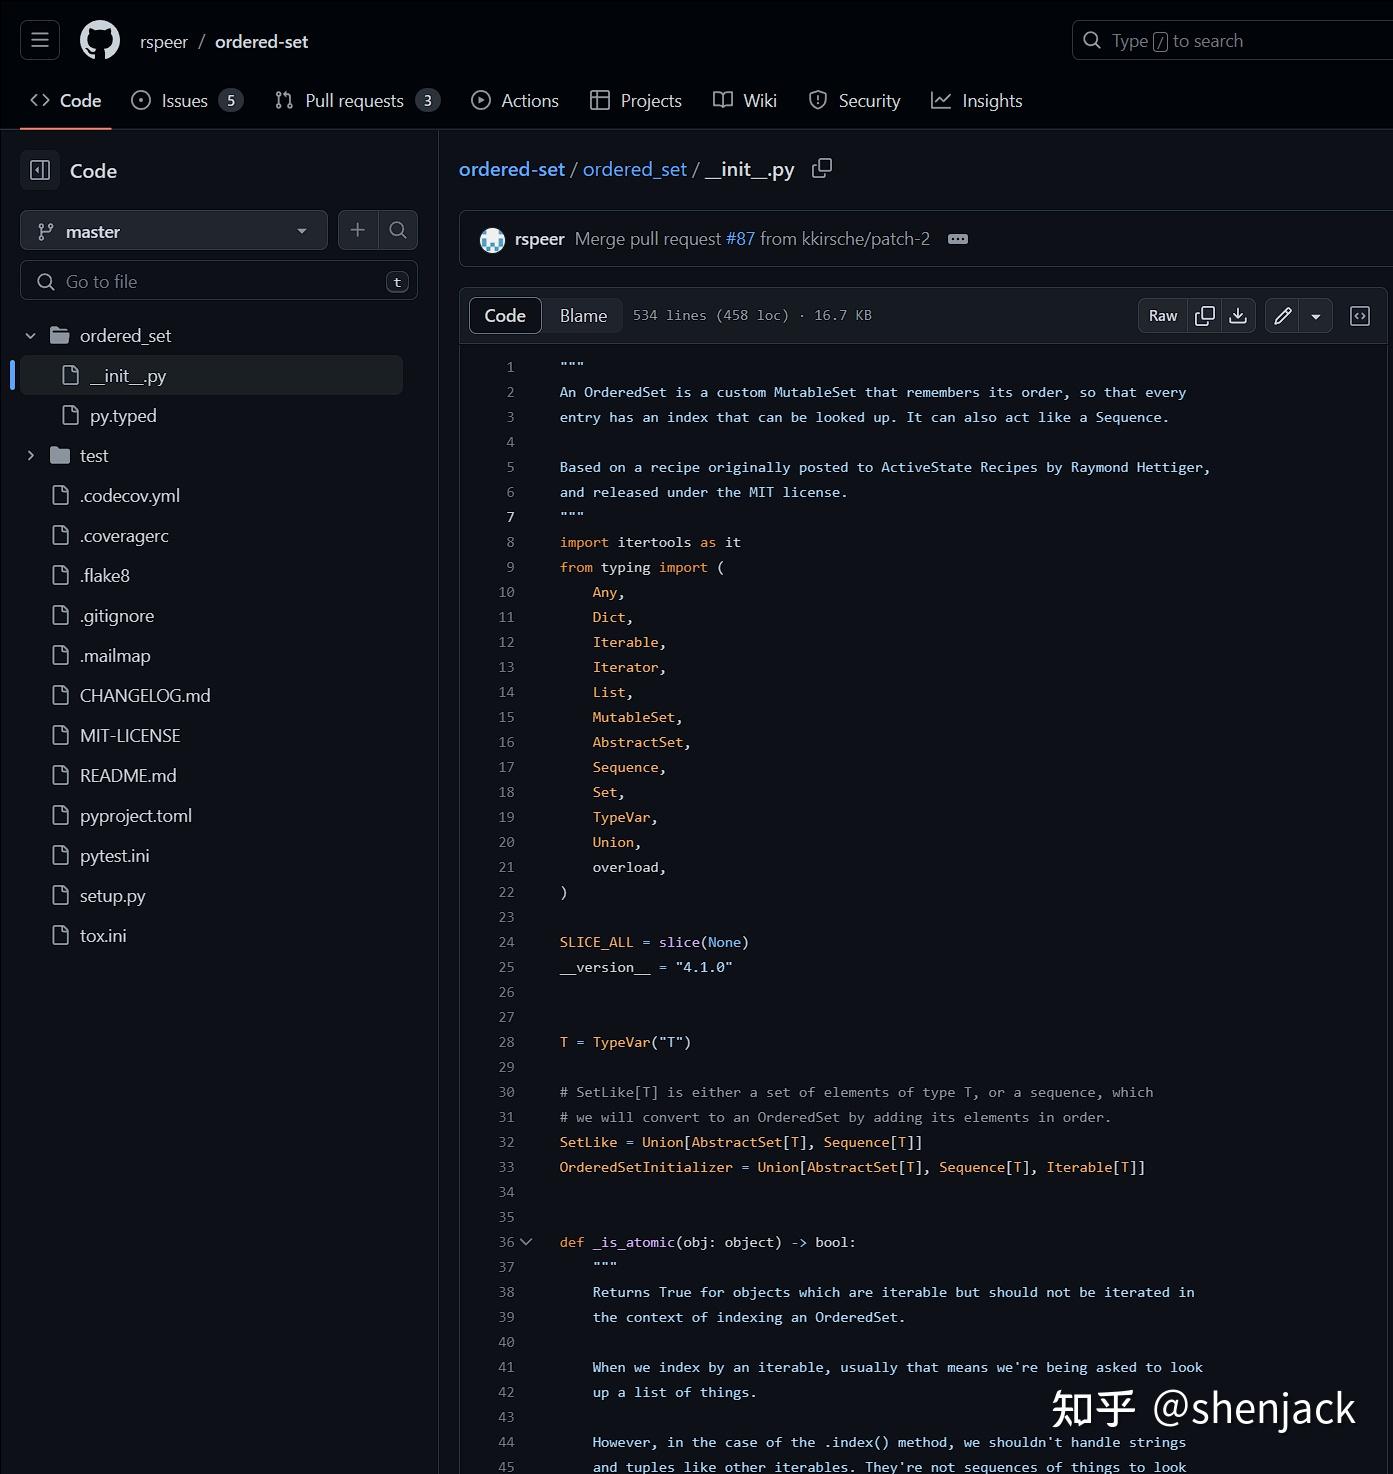
Task: Open the hamburger navigation menu
Action: [40, 41]
